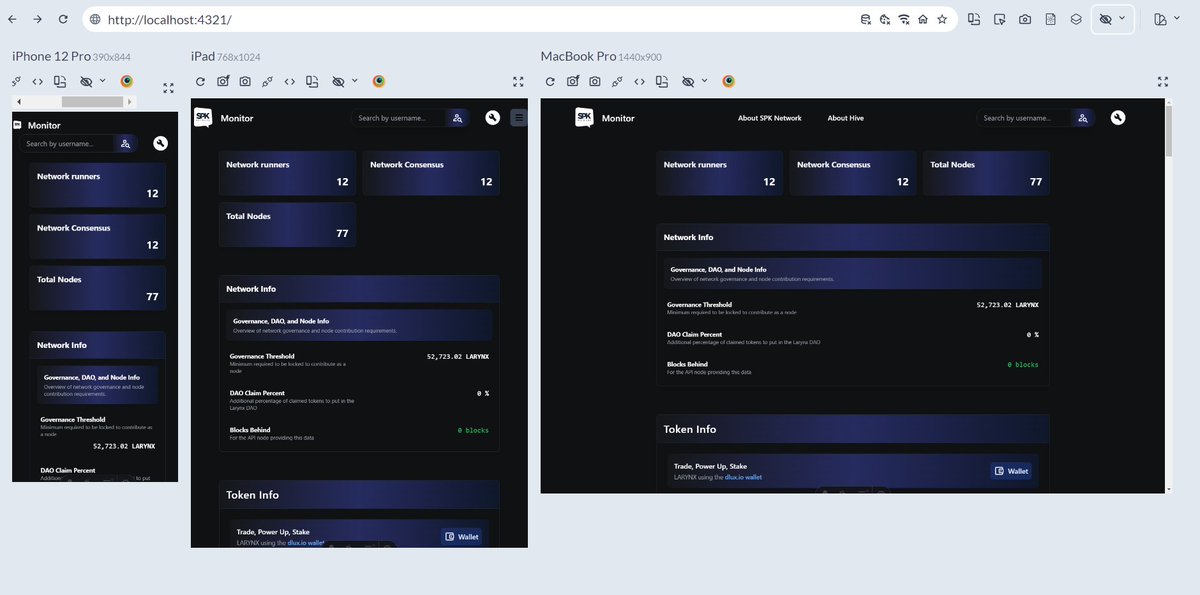Viewport: 1200px width, 595px height.
Task: Click wrench icon in iPad preview
Action: 492,118
